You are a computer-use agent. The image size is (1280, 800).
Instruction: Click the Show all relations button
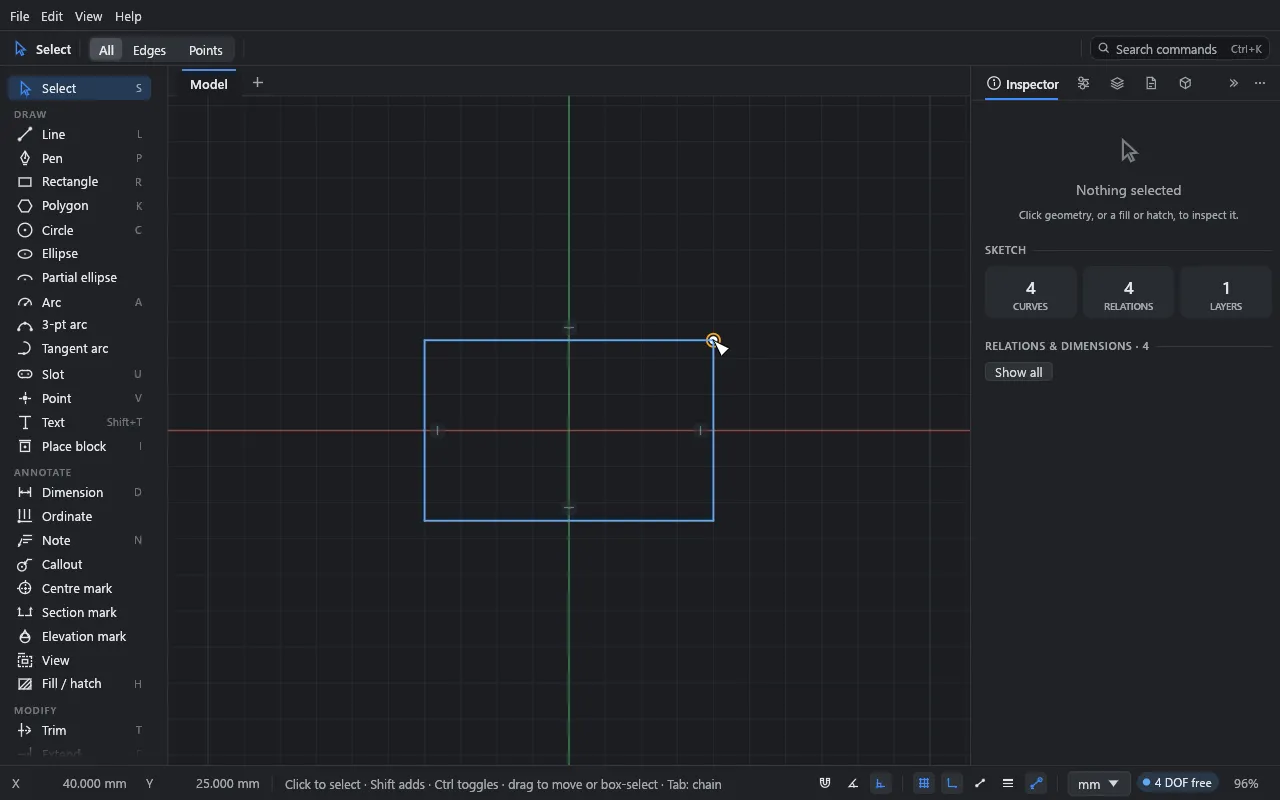click(1019, 372)
